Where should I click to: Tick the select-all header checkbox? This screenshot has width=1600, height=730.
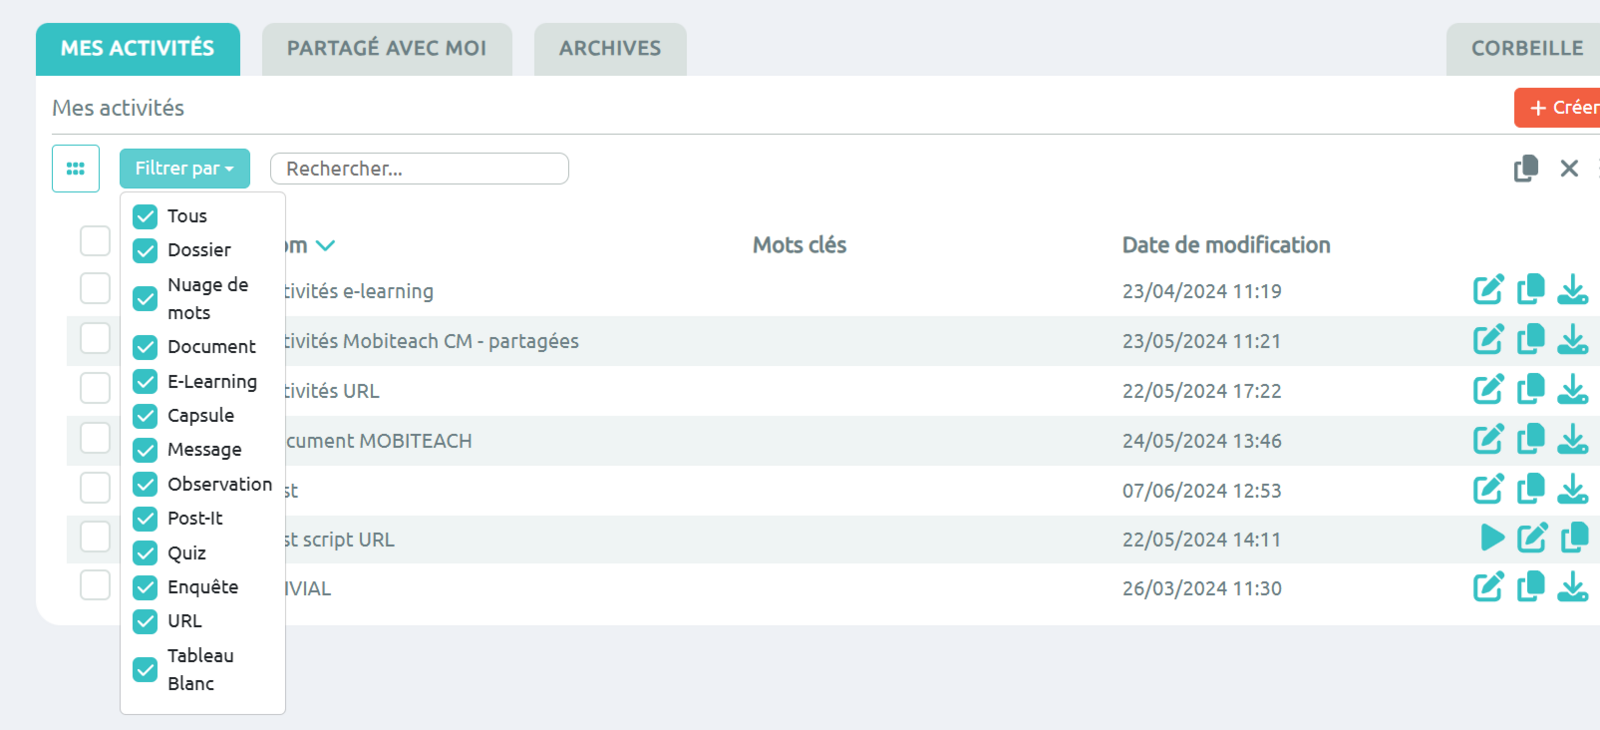point(95,241)
